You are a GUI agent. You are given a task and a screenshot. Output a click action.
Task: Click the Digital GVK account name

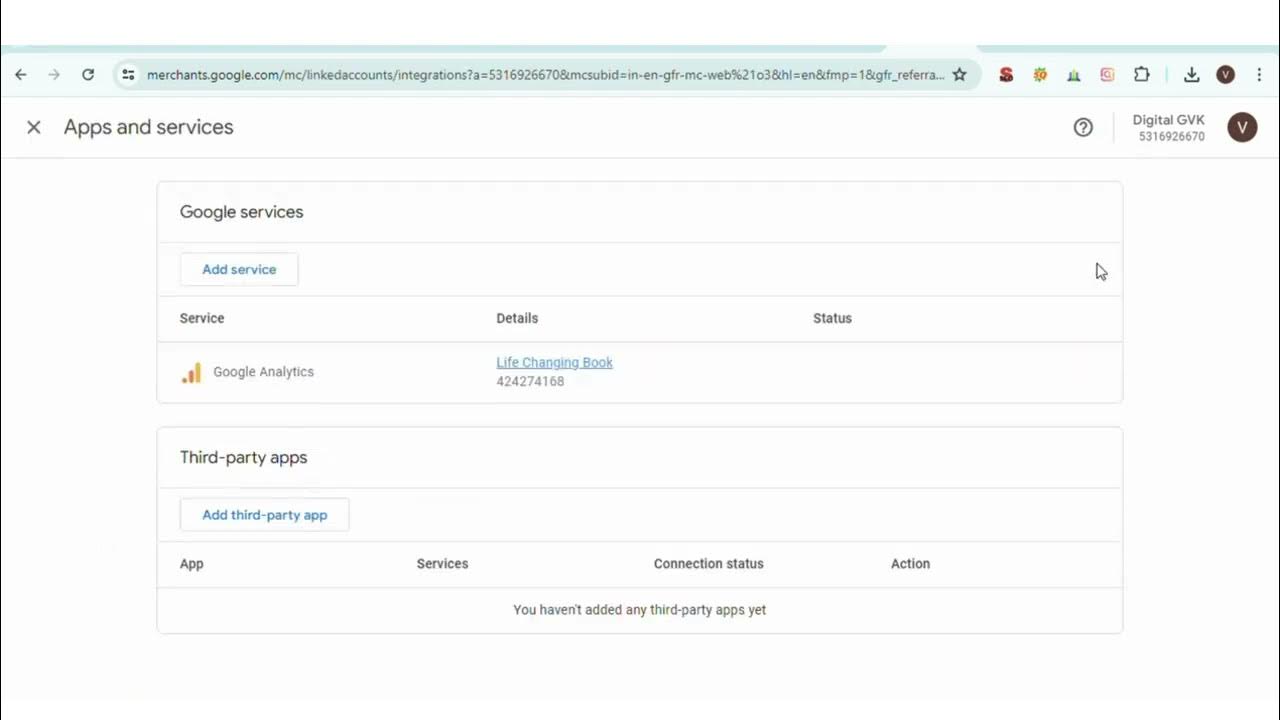click(1168, 120)
